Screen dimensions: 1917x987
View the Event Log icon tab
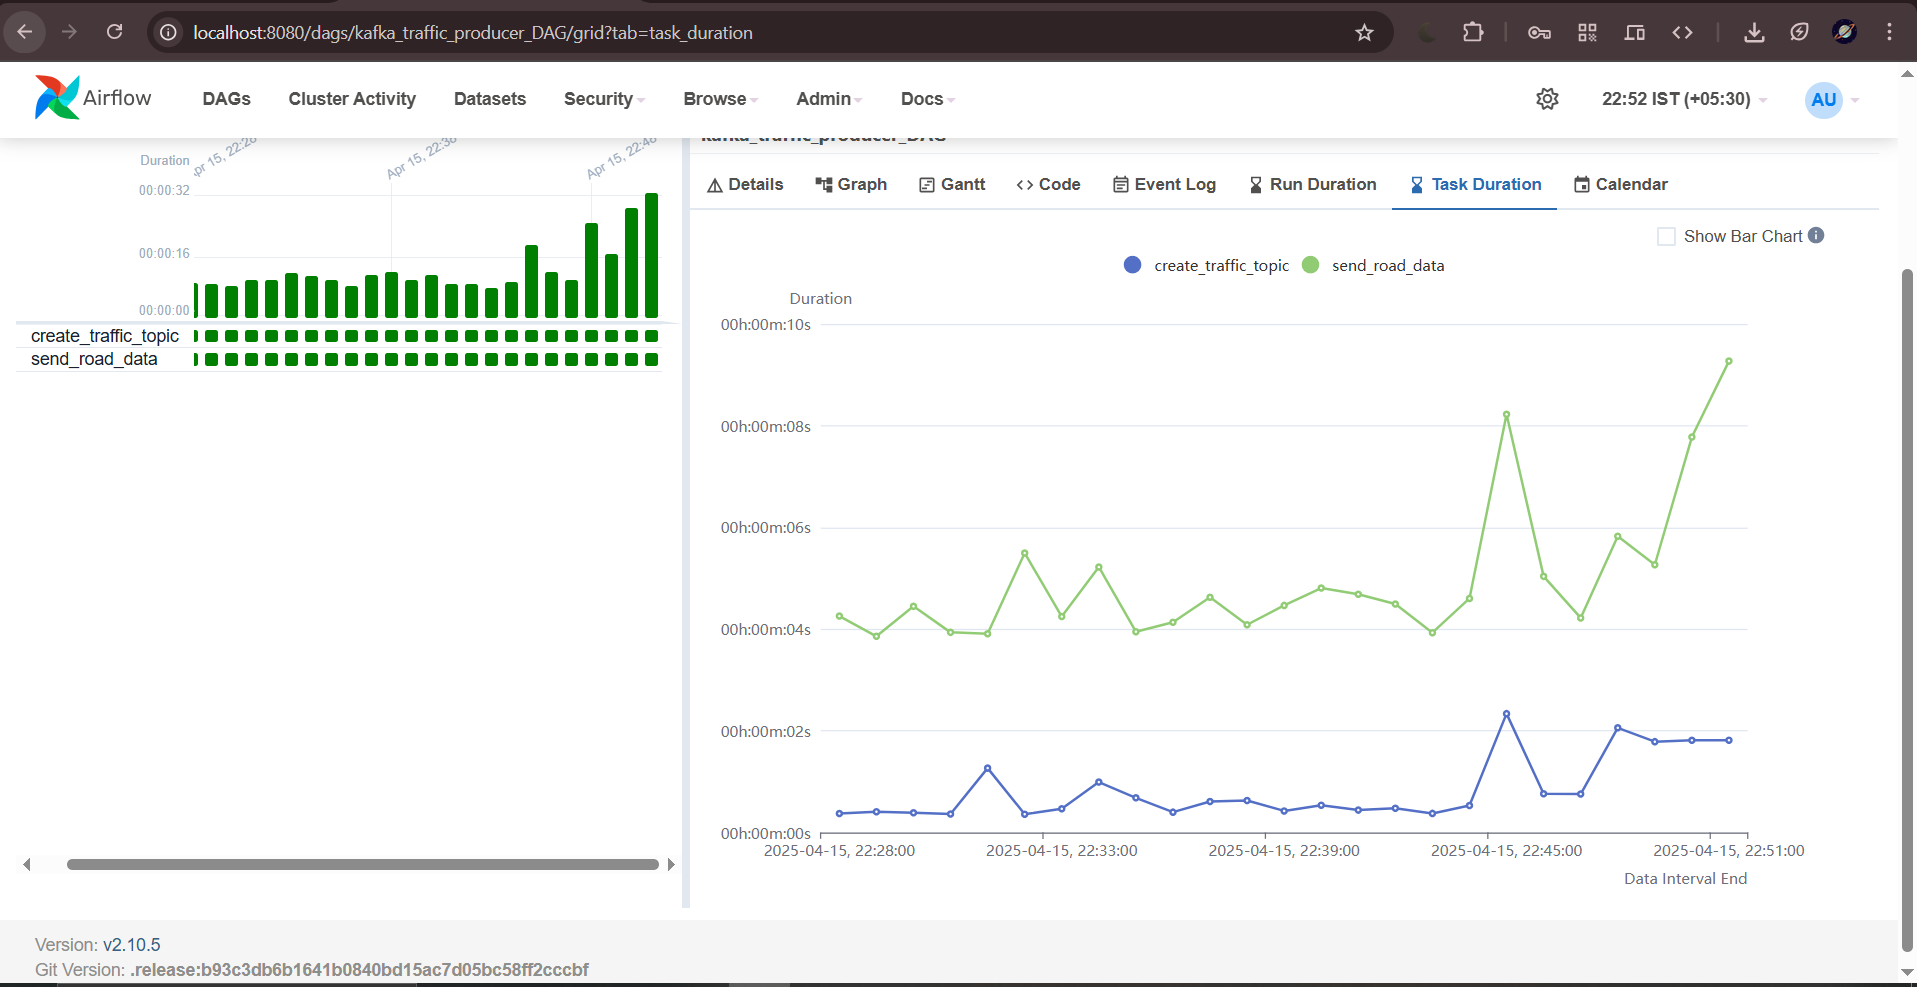tap(1164, 184)
